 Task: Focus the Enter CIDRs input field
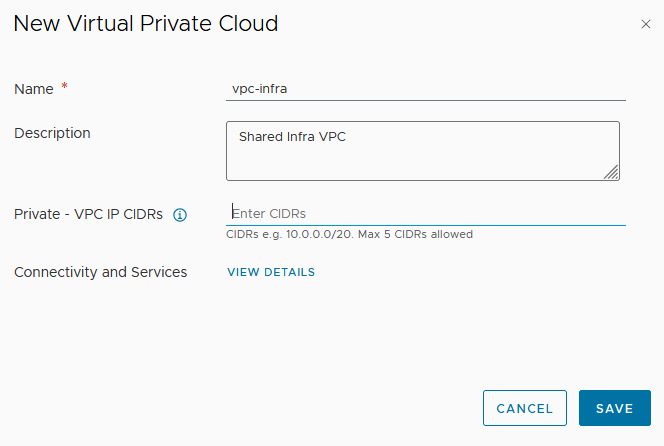[427, 213]
